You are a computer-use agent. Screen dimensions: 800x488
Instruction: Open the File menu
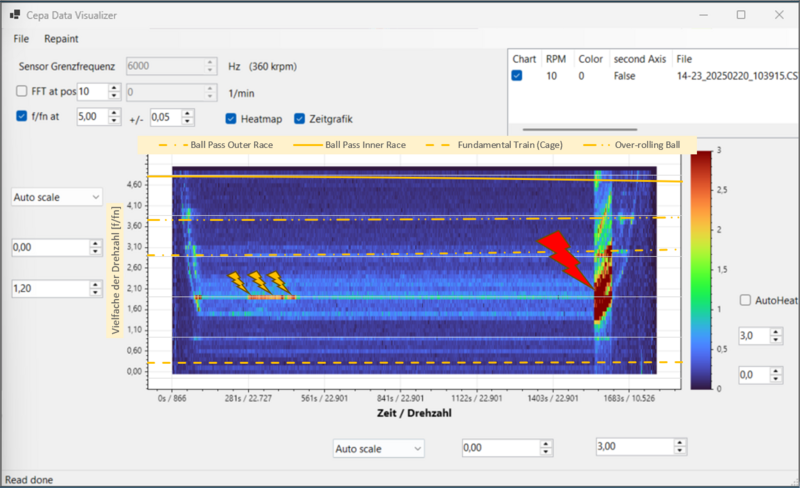click(x=21, y=40)
